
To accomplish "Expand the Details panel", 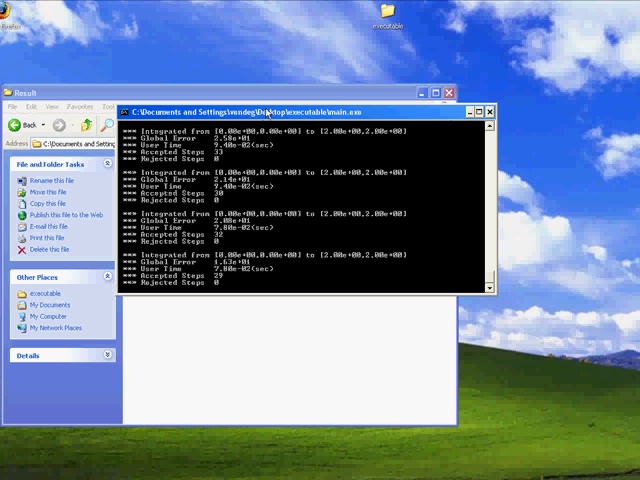I will [x=107, y=355].
